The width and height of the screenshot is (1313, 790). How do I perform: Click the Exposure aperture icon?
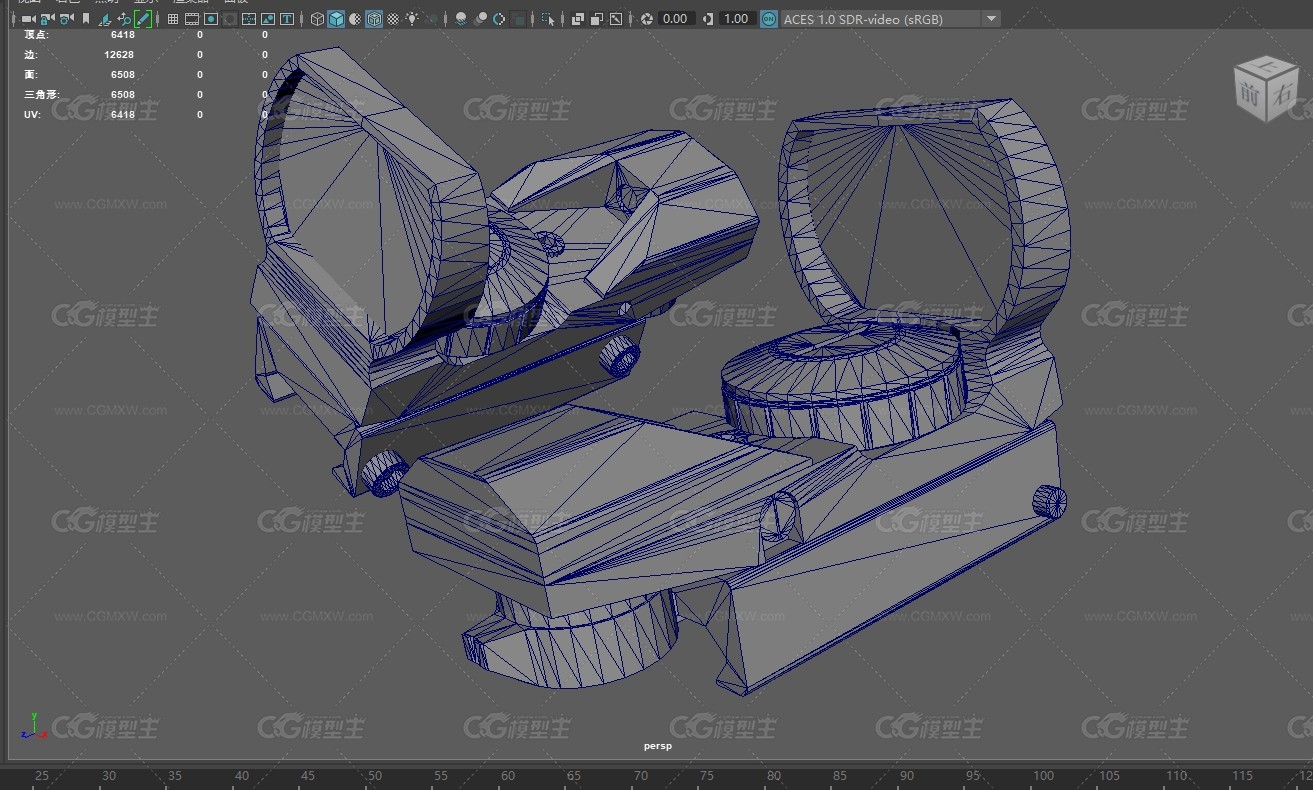pyautogui.click(x=647, y=19)
